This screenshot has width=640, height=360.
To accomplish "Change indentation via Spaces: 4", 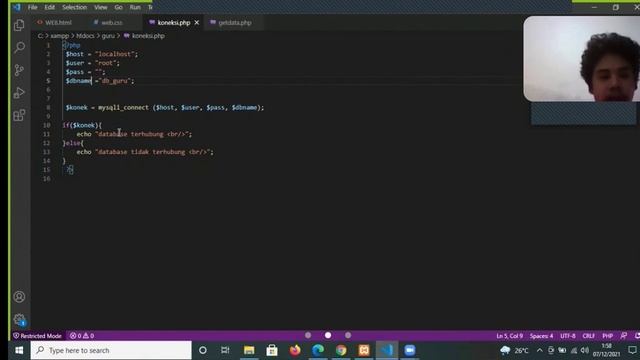I will 541,336.
